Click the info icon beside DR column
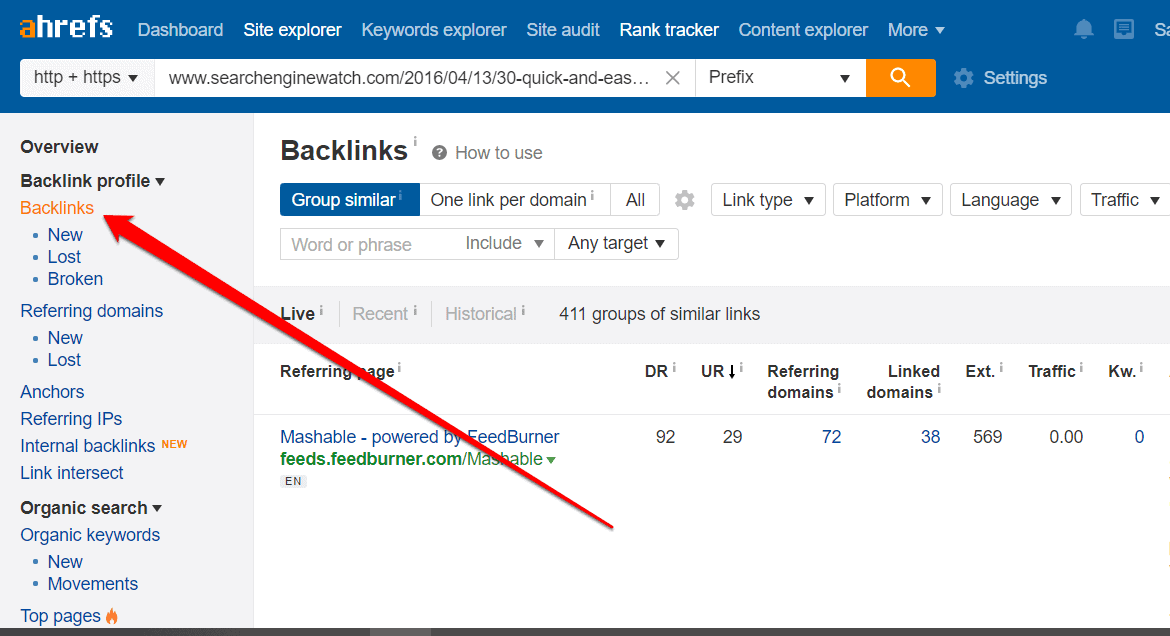1170x636 pixels. pyautogui.click(x=674, y=367)
